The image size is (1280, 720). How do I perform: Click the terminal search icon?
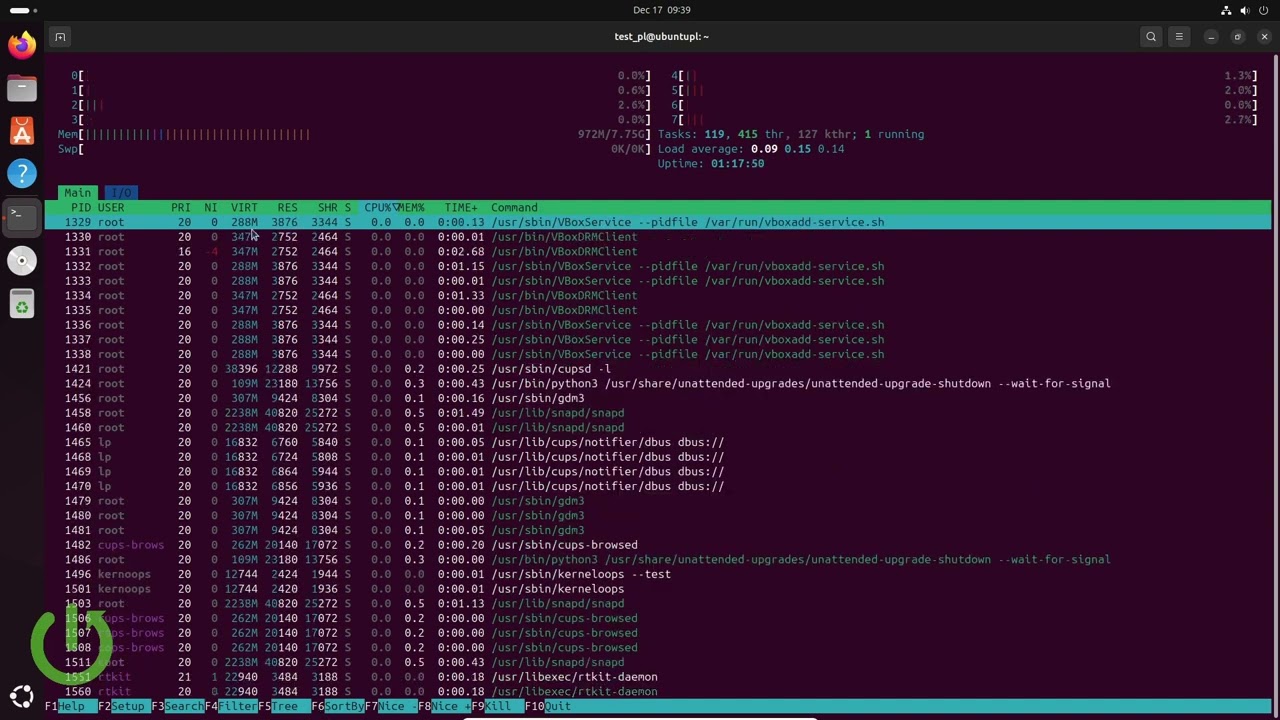[x=1151, y=37]
